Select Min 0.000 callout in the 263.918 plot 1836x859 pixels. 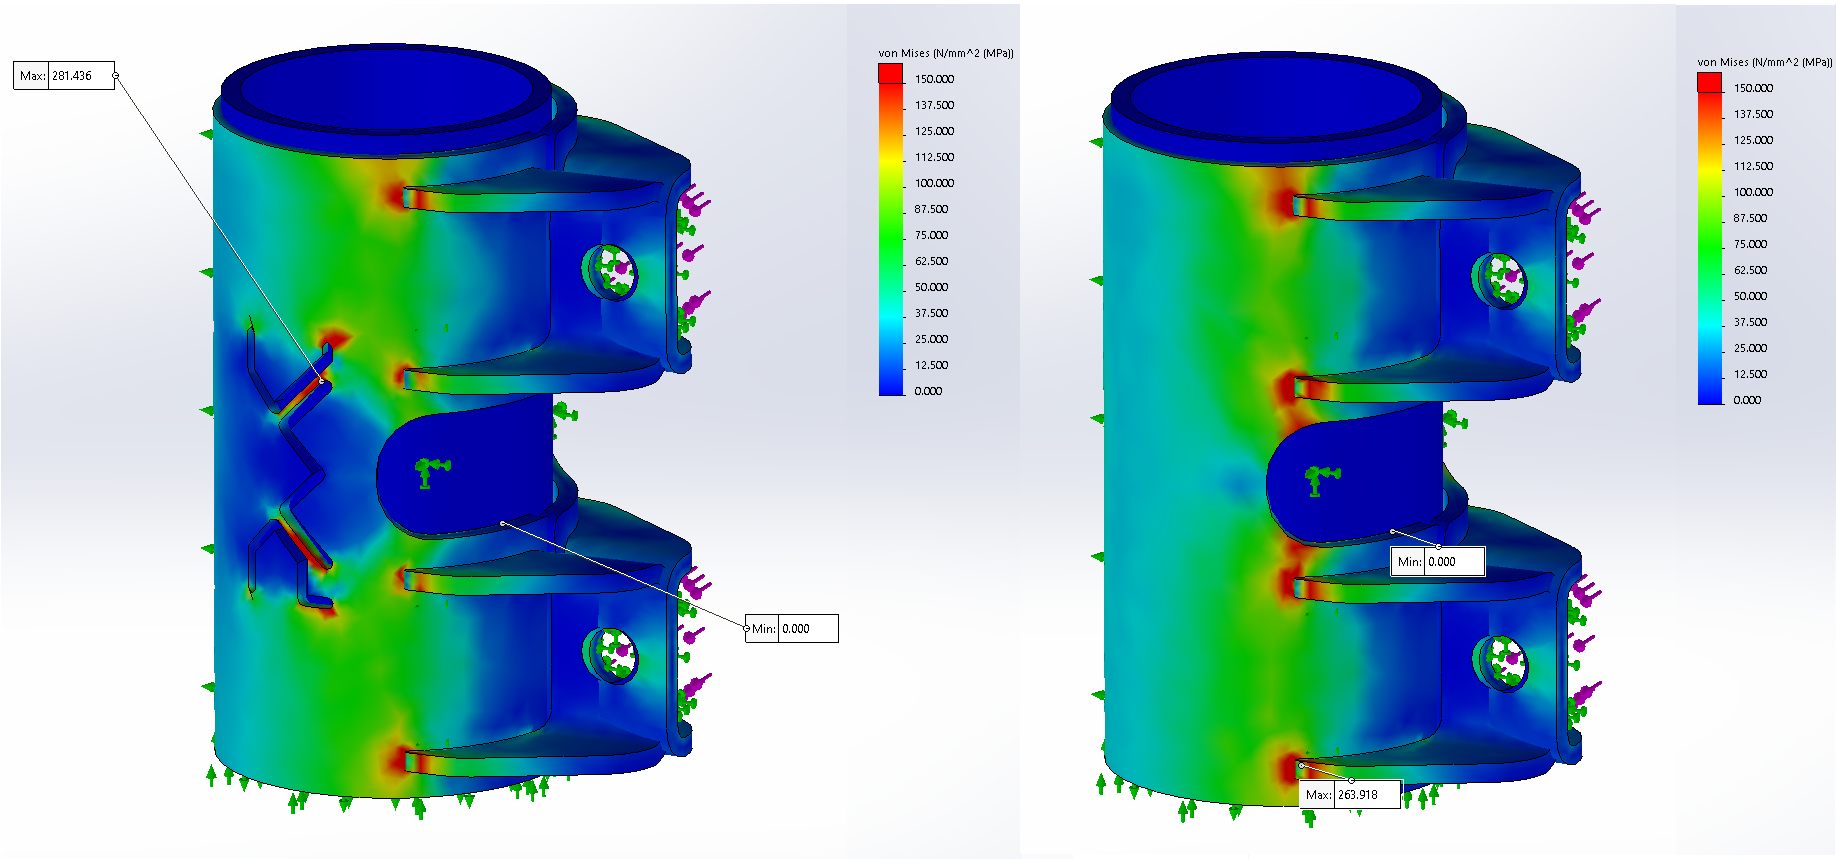[1437, 562]
